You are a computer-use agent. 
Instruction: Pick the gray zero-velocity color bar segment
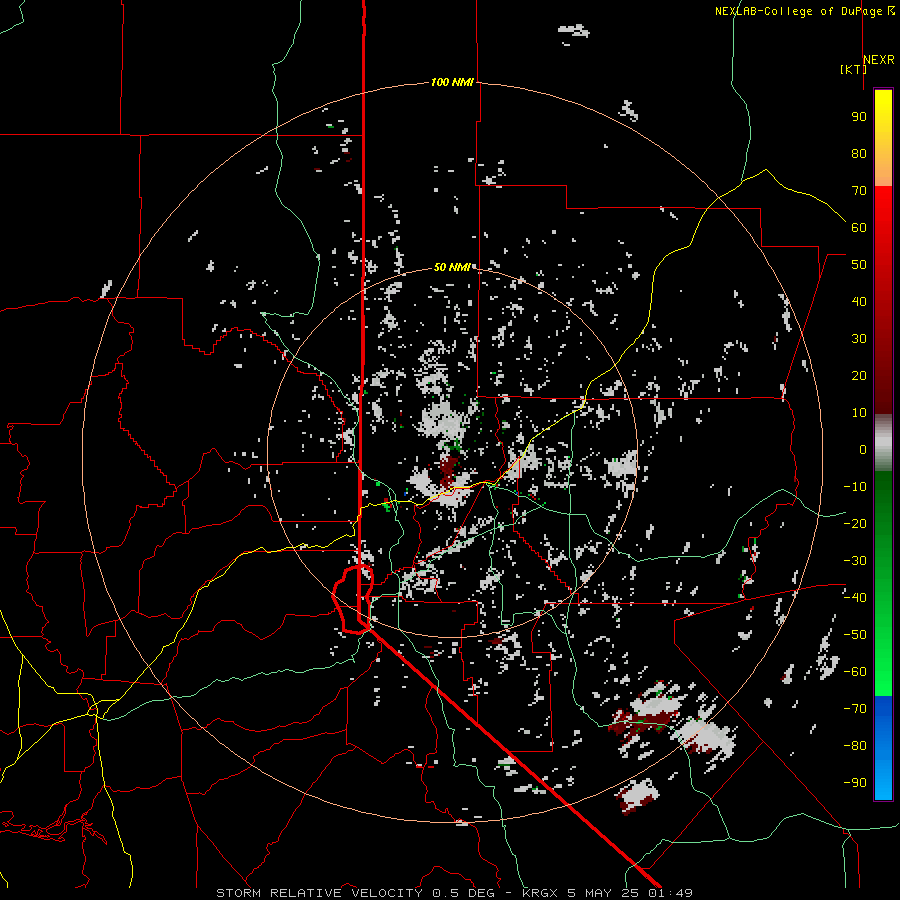click(x=883, y=443)
